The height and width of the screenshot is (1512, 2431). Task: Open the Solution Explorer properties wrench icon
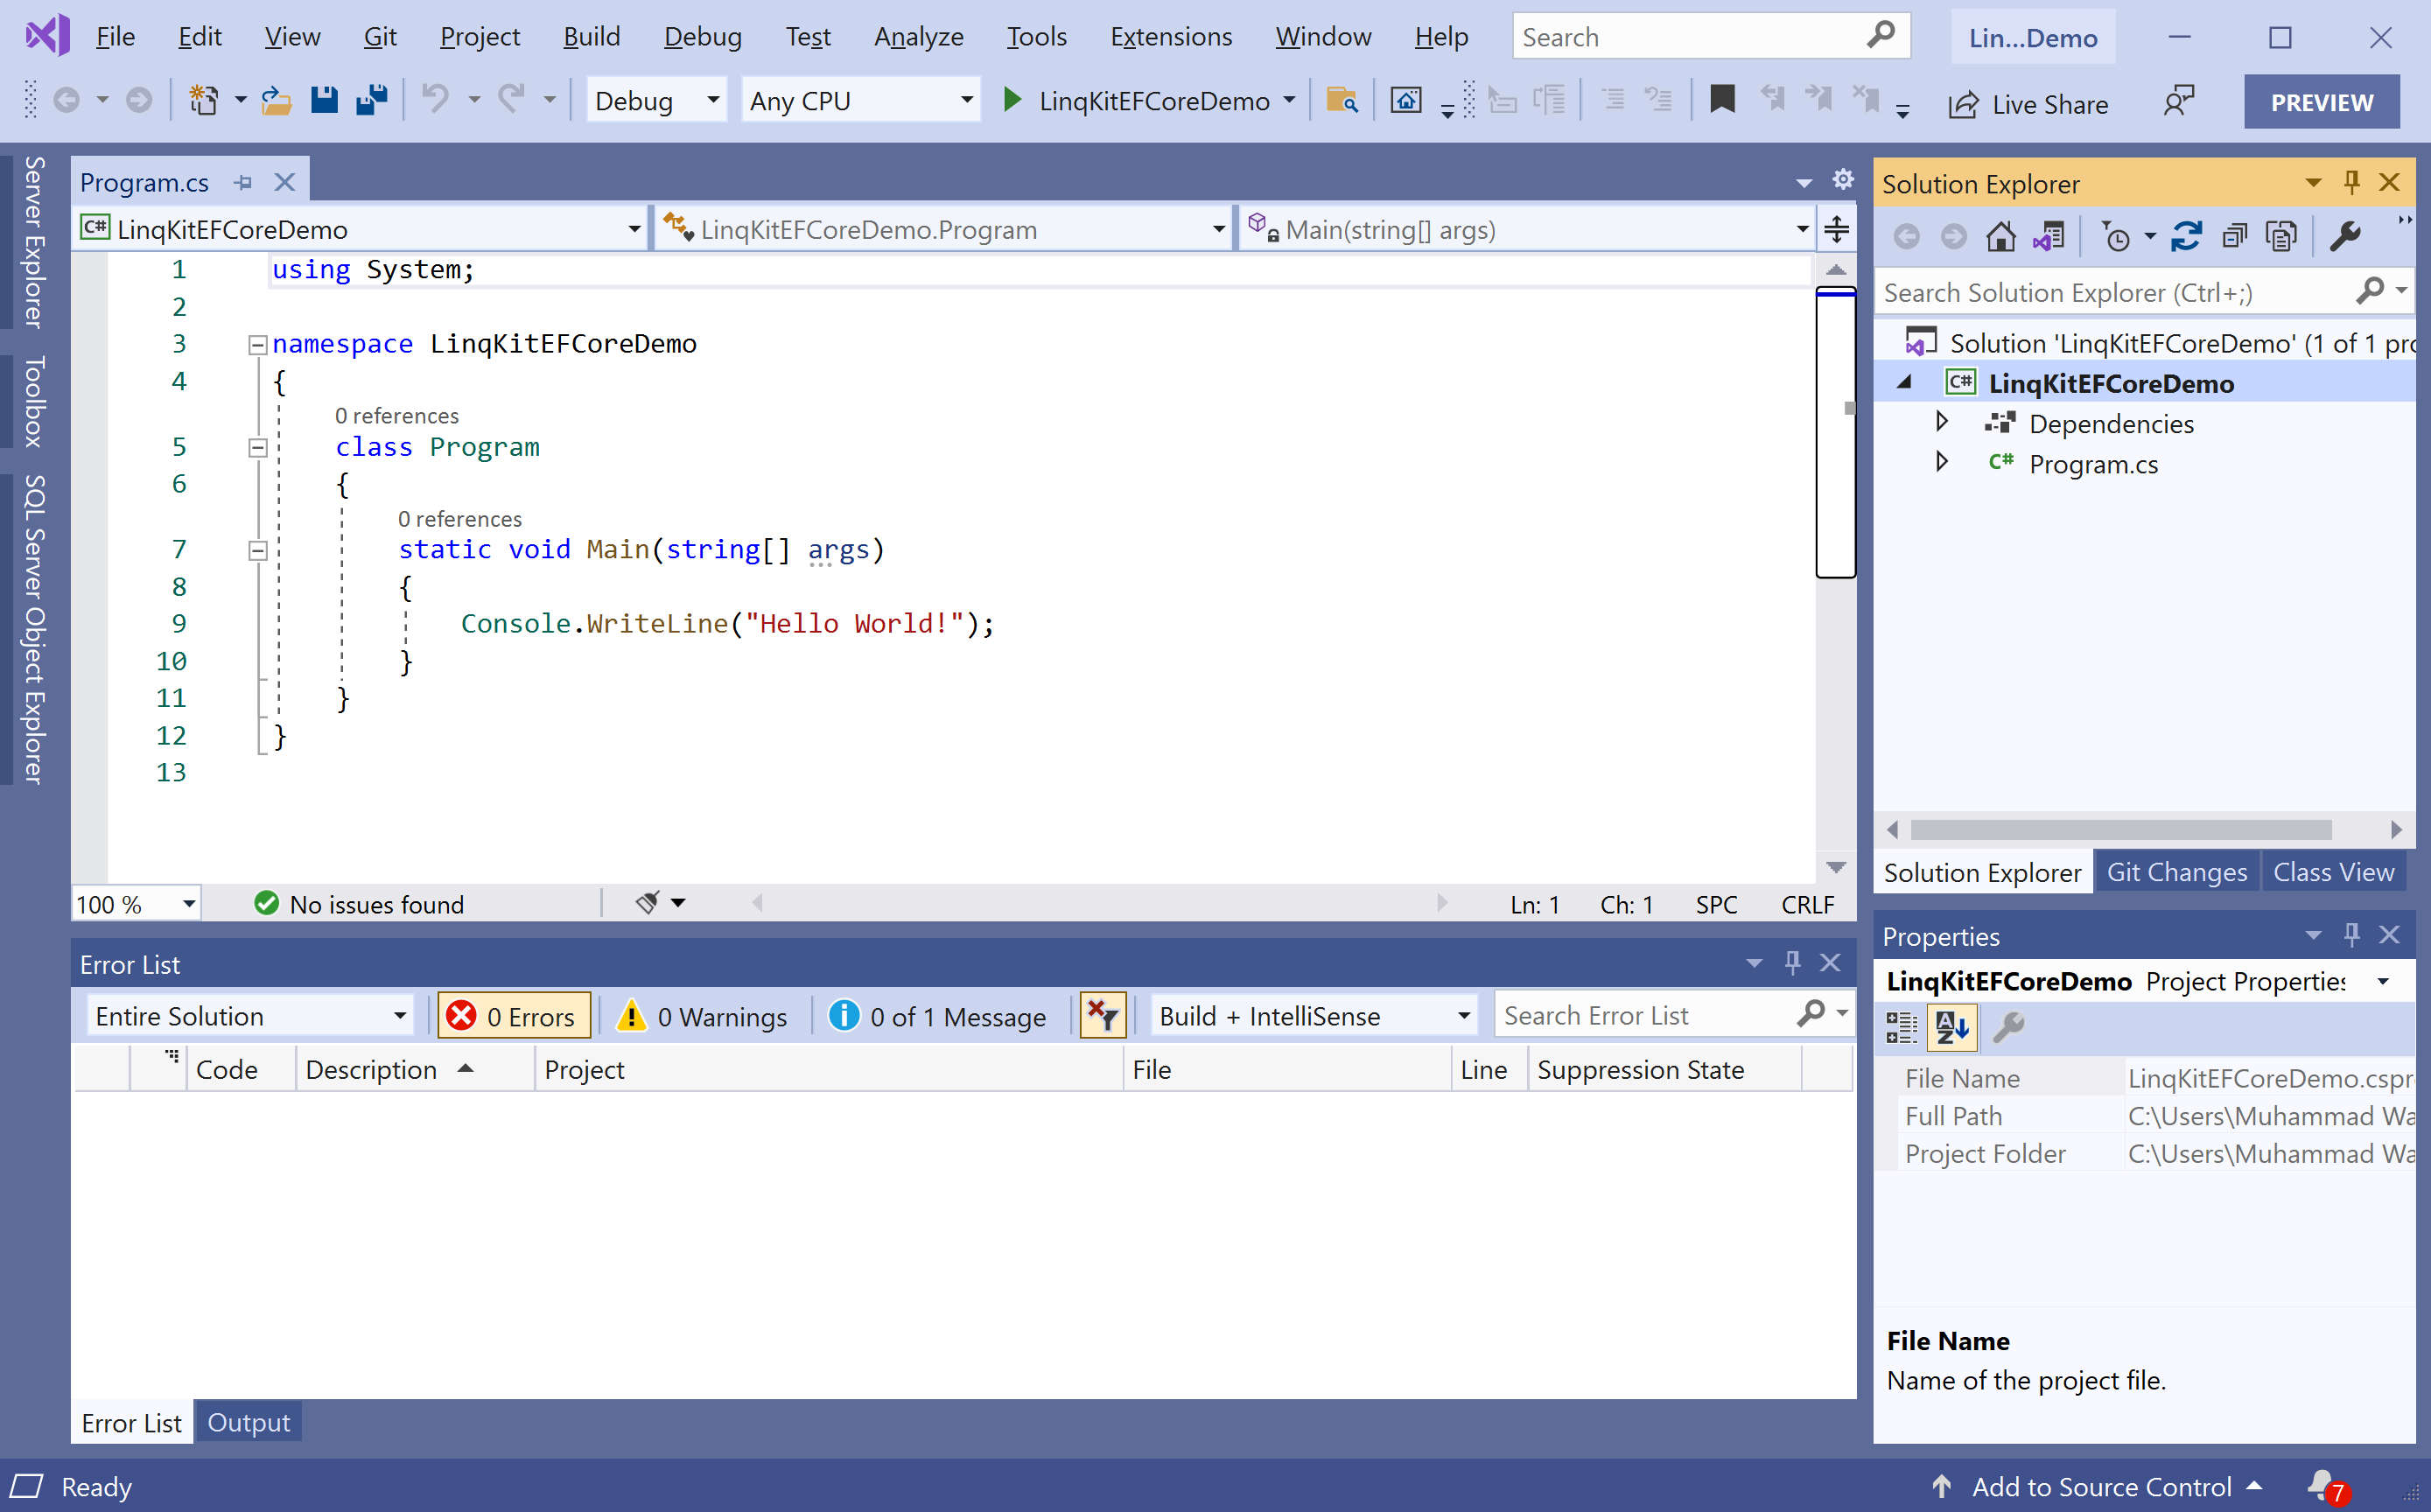pos(2344,237)
